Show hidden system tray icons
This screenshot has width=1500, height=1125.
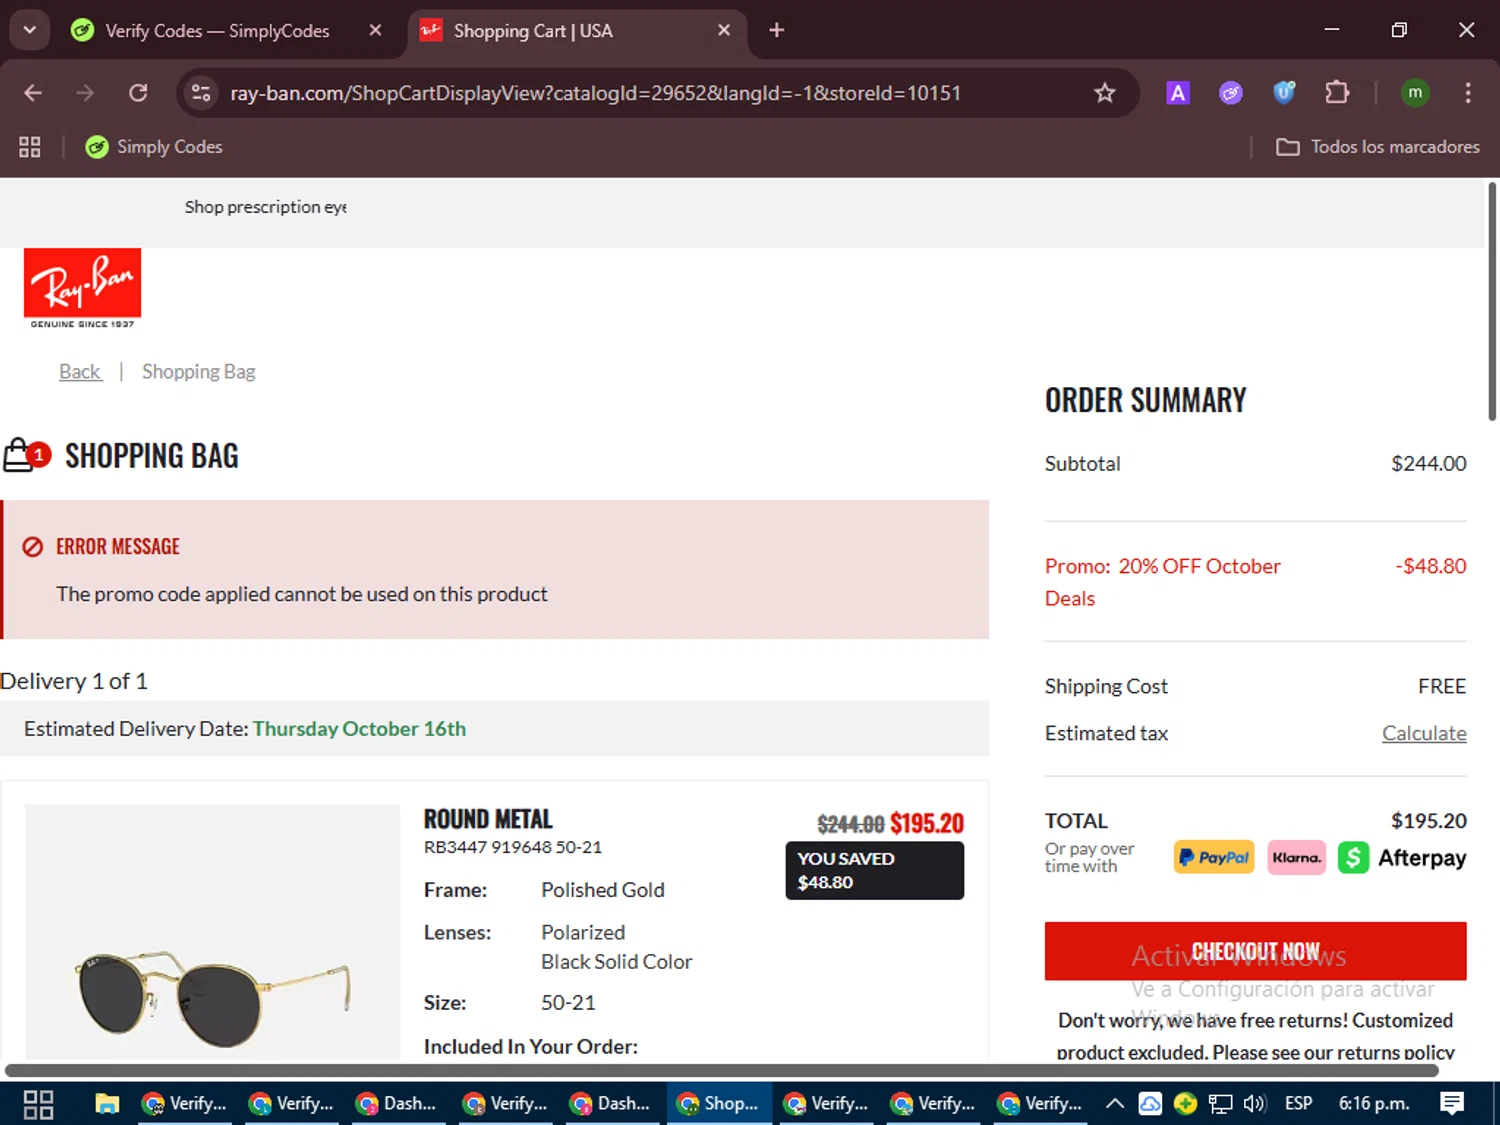1115,1104
